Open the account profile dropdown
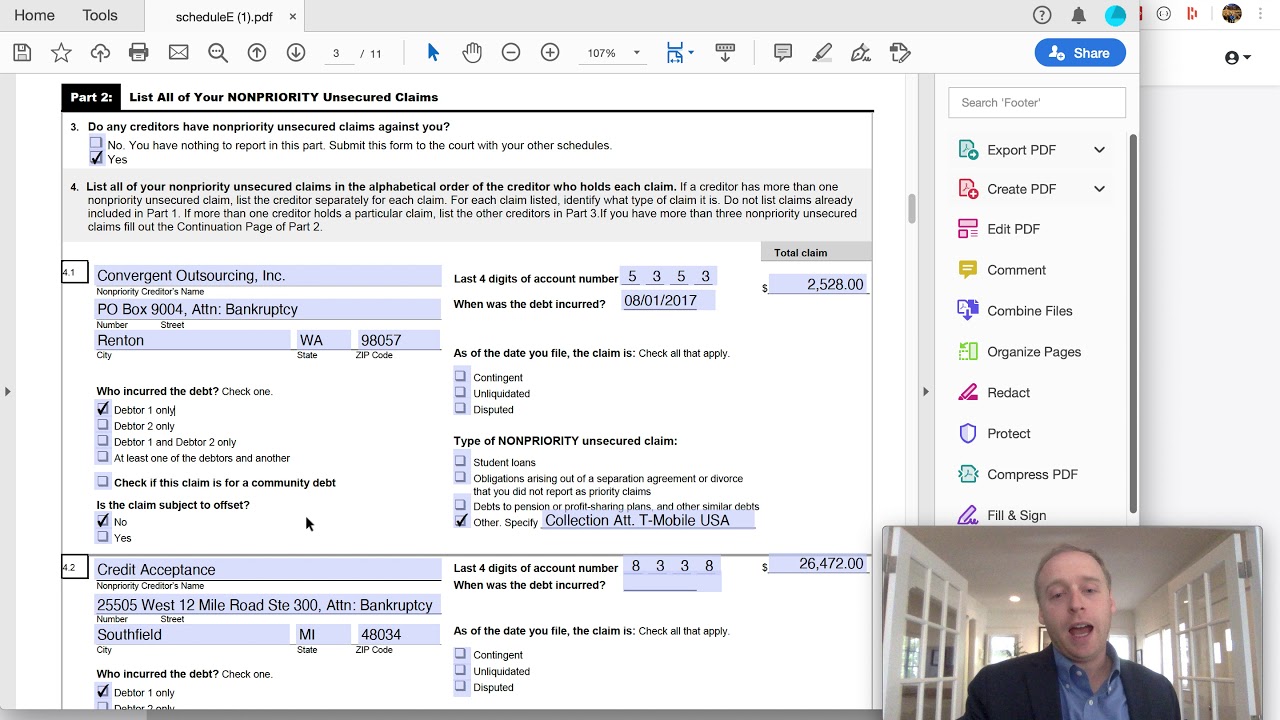 [x=1237, y=58]
